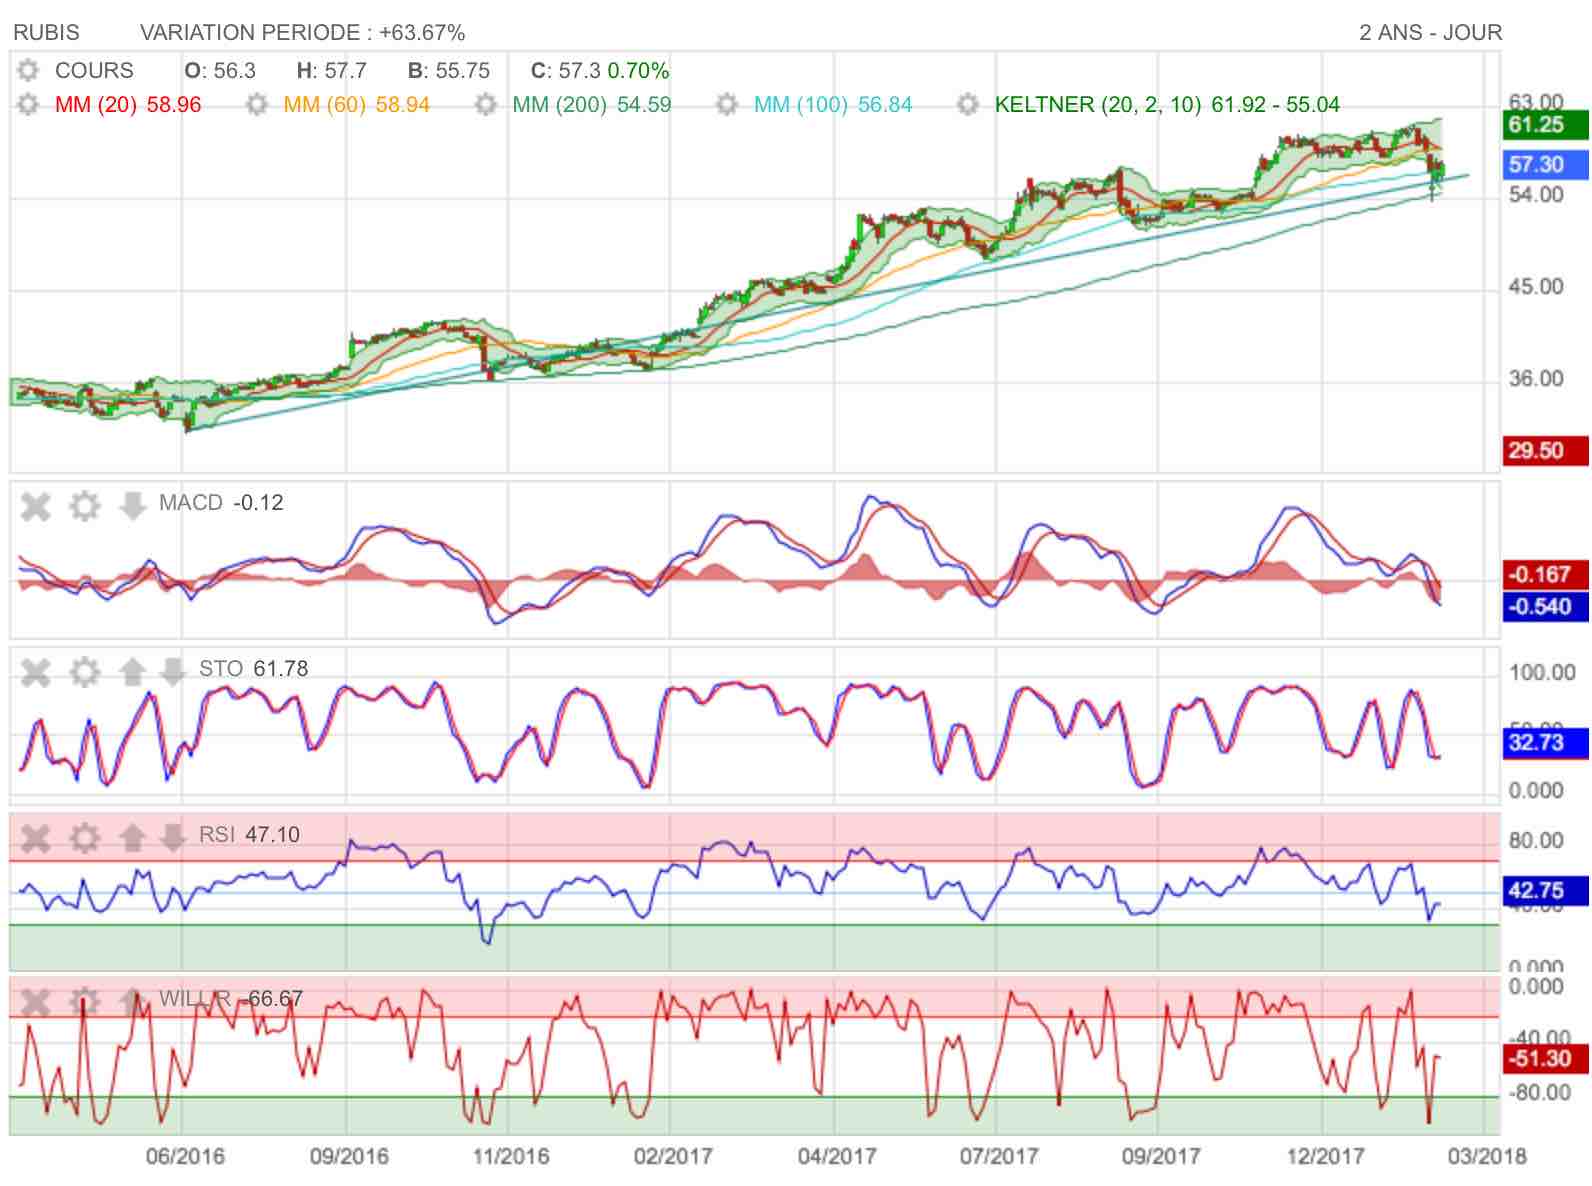
Task: Move MACD panel down with arrow
Action: tap(132, 506)
